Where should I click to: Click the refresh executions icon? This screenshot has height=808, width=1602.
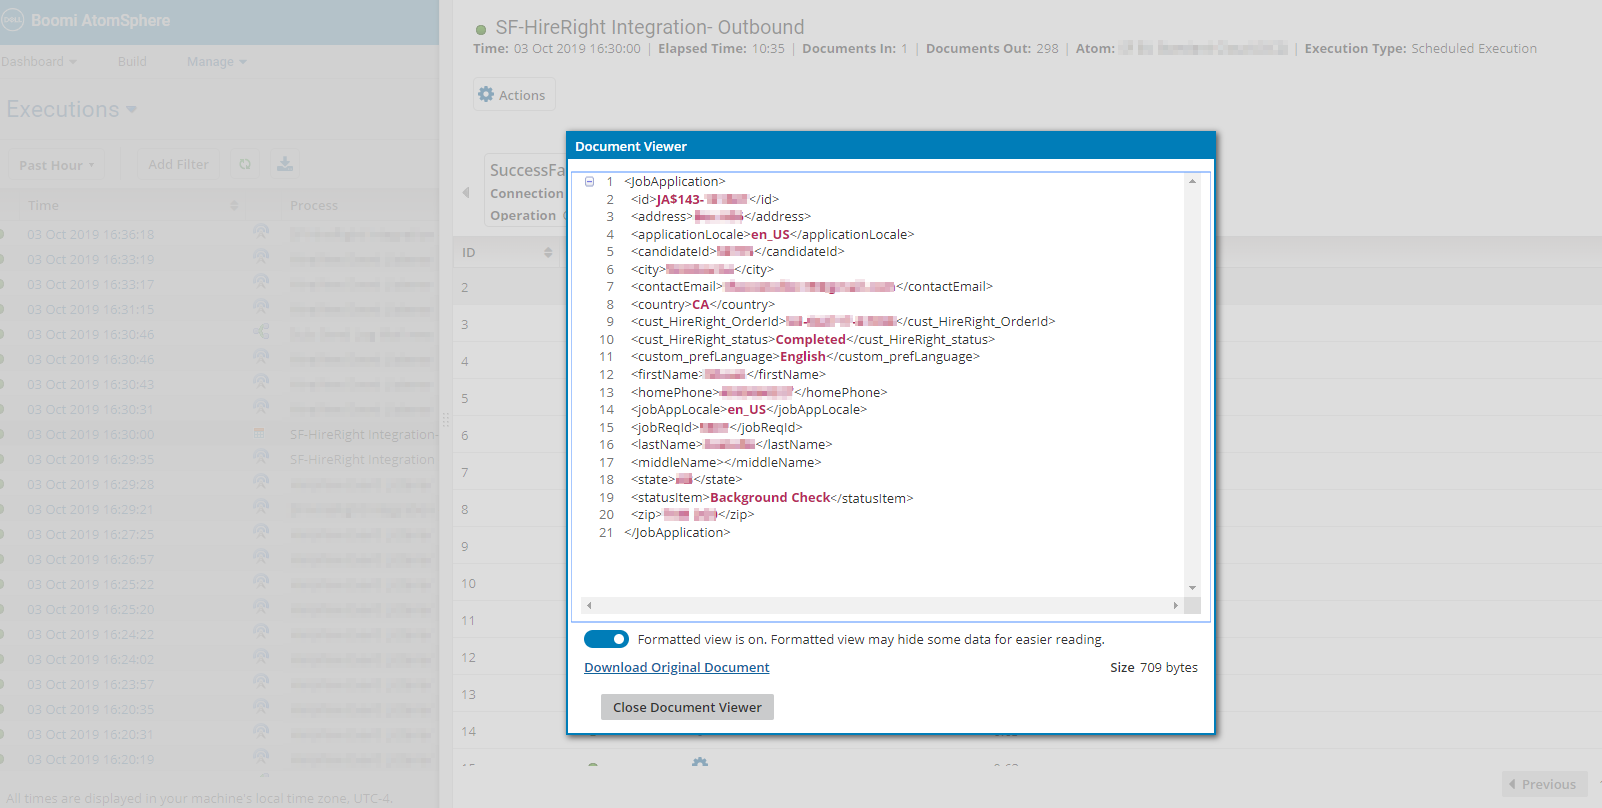tap(245, 164)
